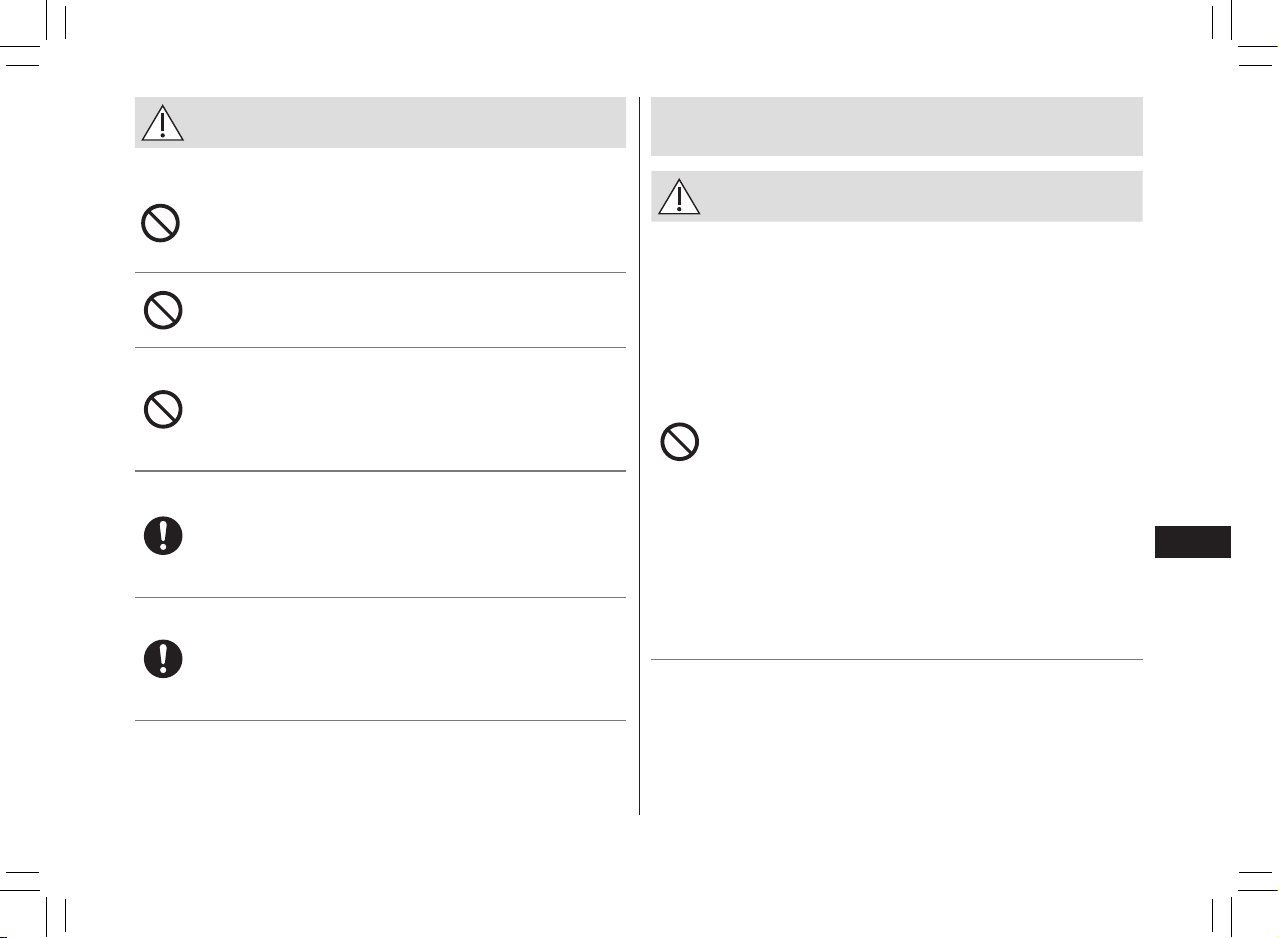This screenshot has width=1279, height=938.
Task: Click the warning triangle in the right column header
Action: click(679, 196)
